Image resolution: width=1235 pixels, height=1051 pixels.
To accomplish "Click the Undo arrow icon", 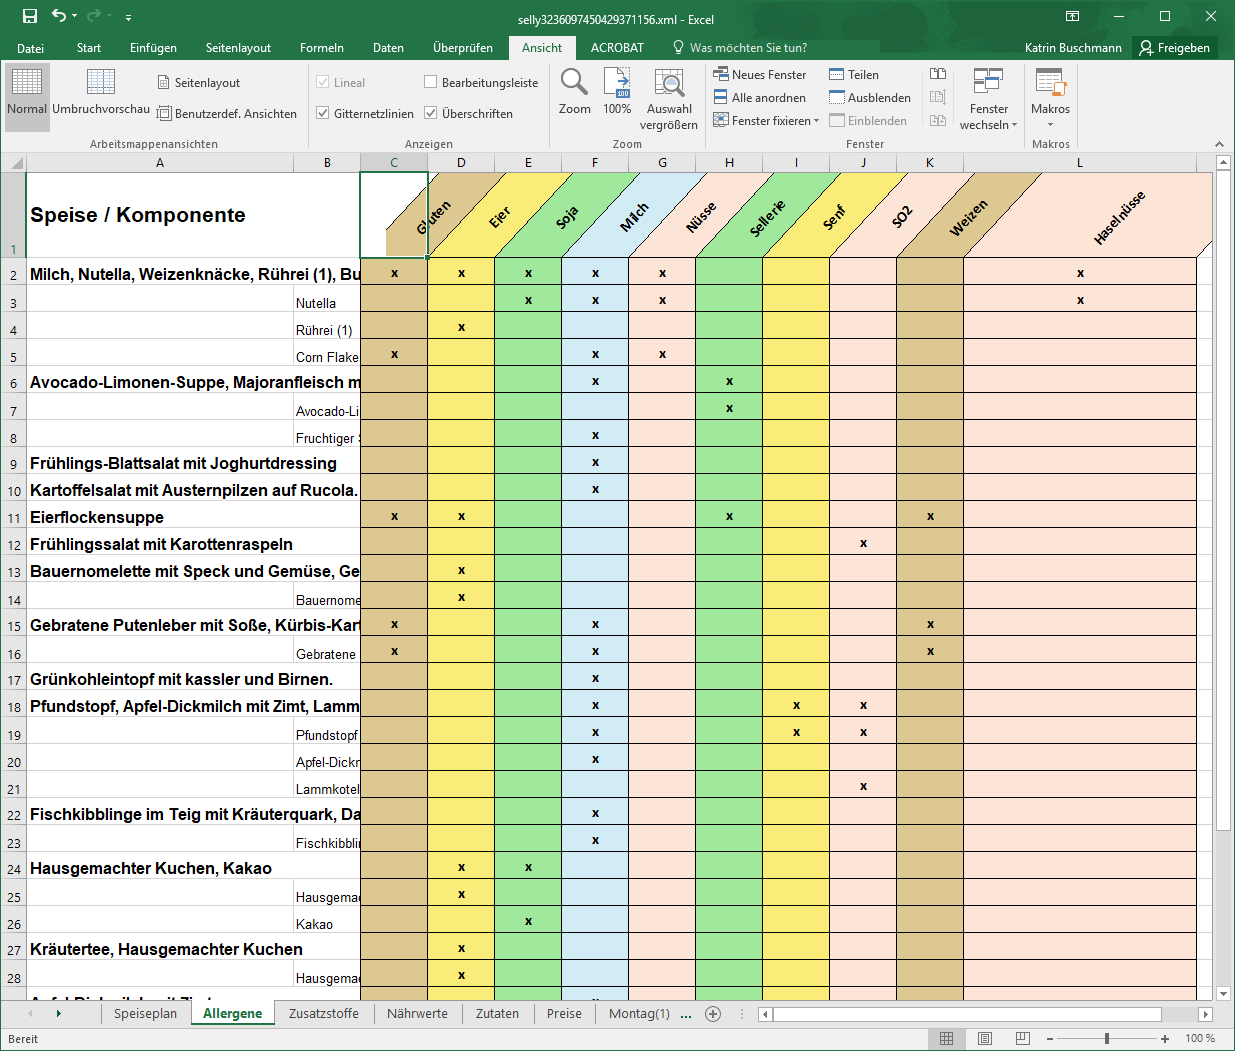I will pyautogui.click(x=59, y=16).
